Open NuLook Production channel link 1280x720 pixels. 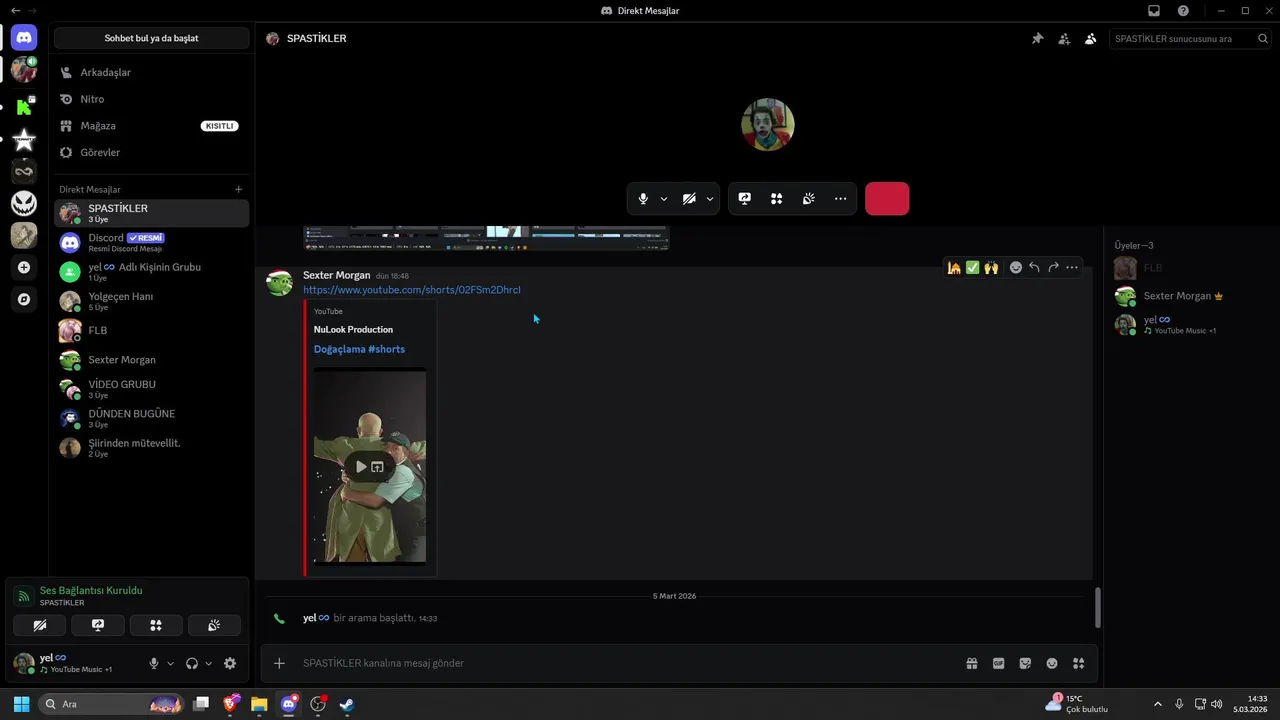353,329
